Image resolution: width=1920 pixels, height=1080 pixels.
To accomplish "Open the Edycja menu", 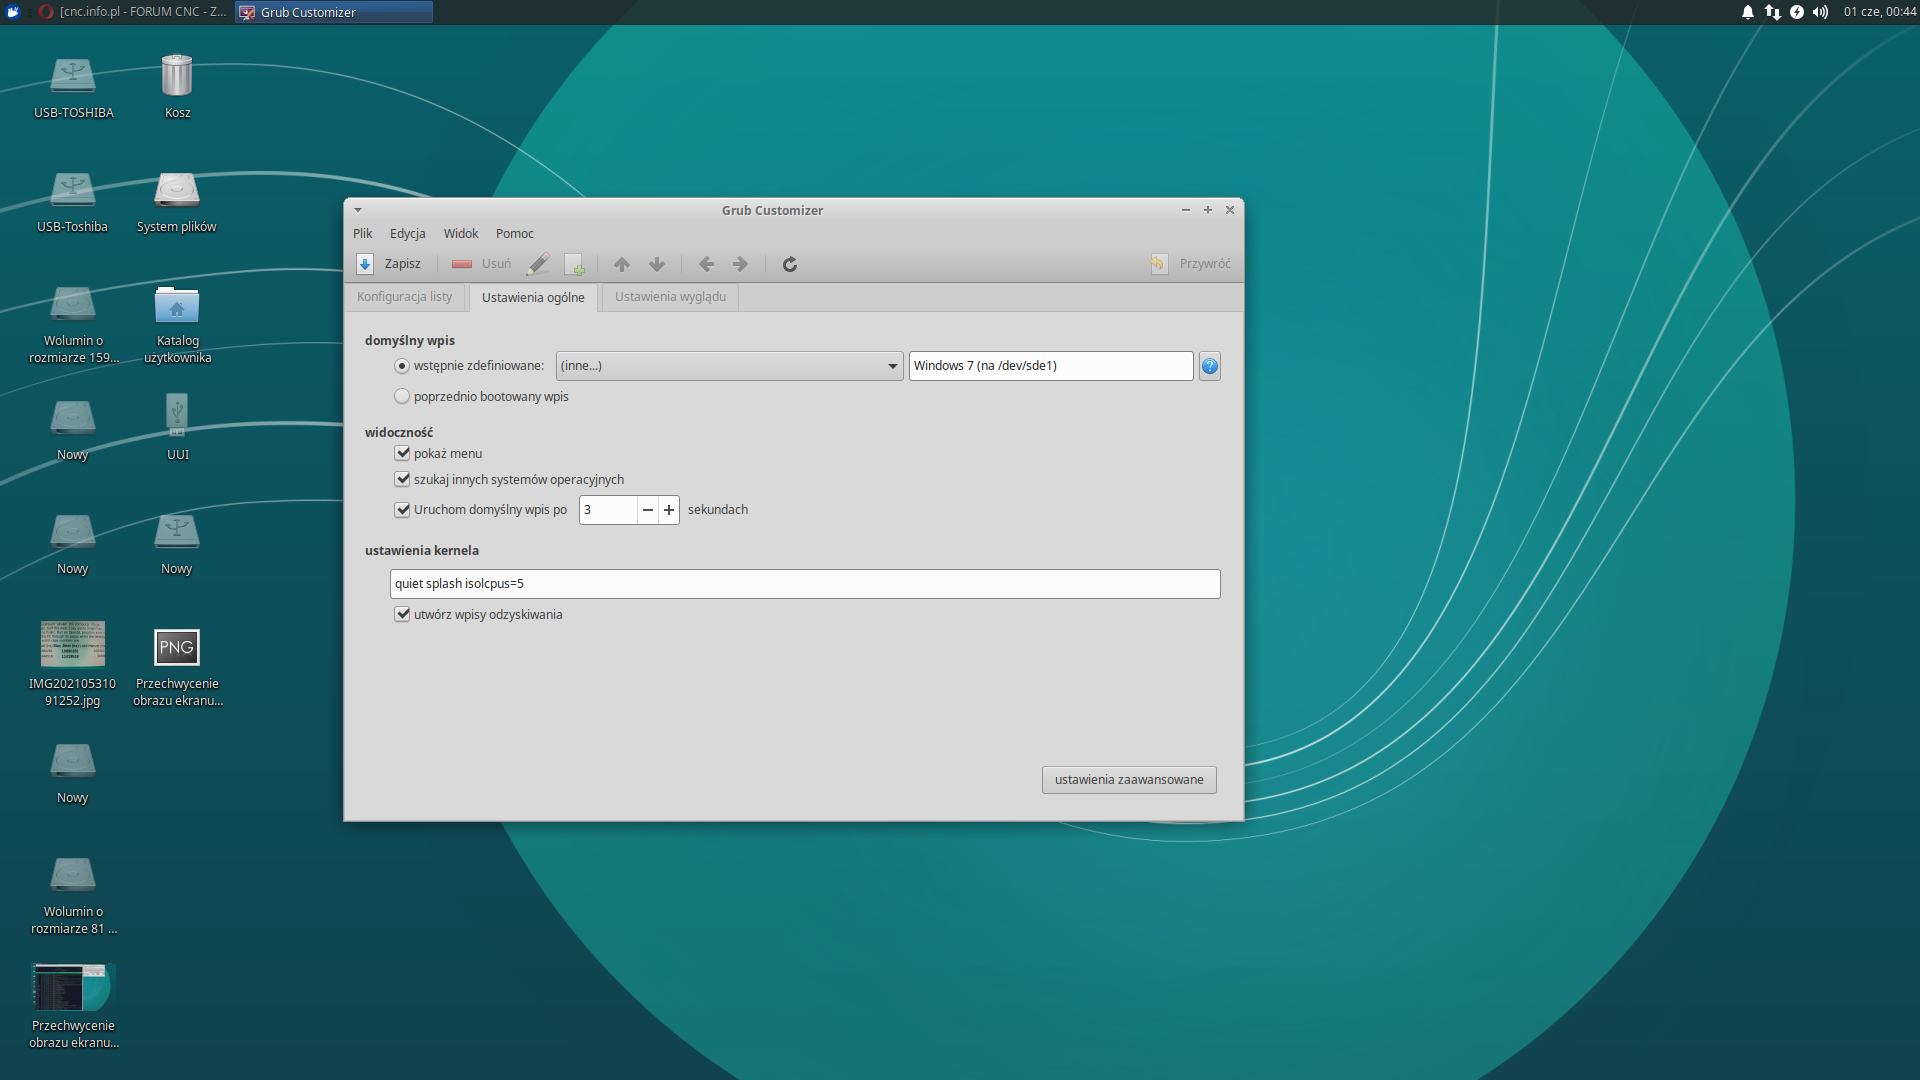I will 407,234.
